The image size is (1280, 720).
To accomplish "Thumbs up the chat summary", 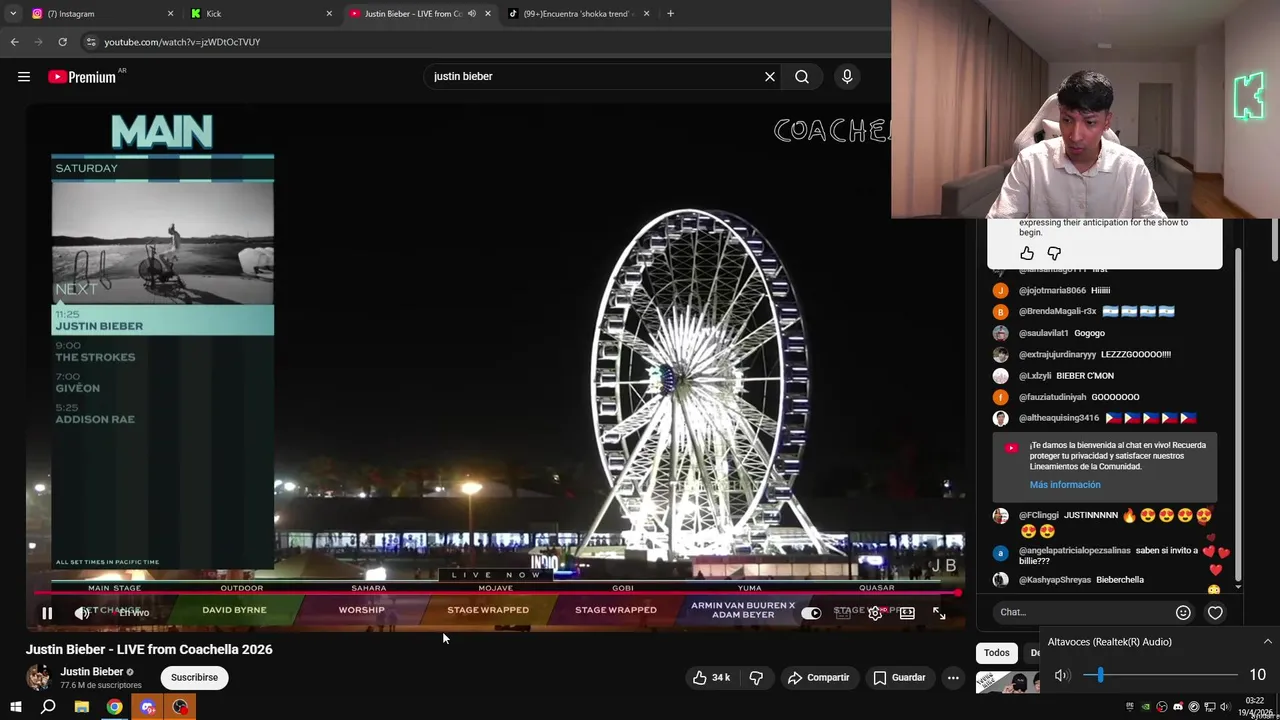I will 1027,254.
